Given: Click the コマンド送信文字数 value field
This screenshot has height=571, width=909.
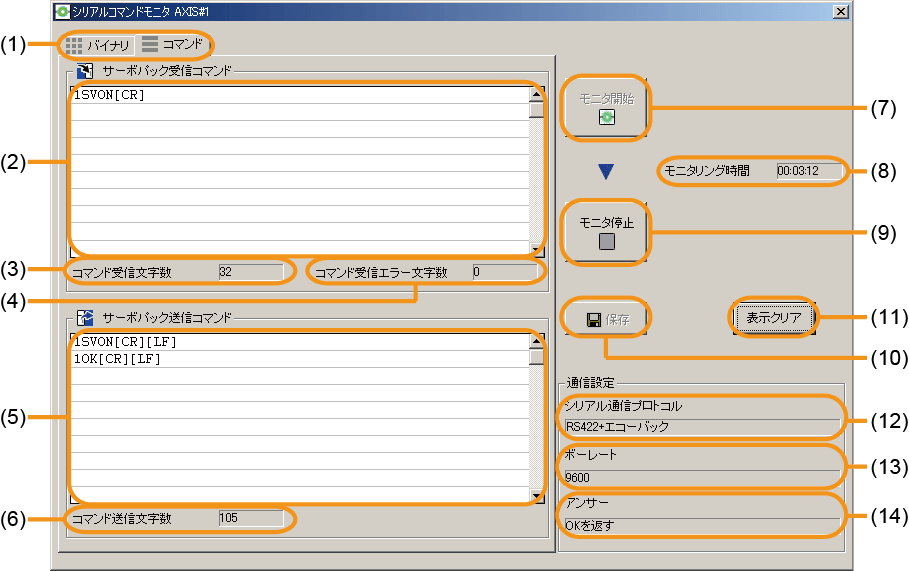Looking at the screenshot, I should click(x=251, y=518).
